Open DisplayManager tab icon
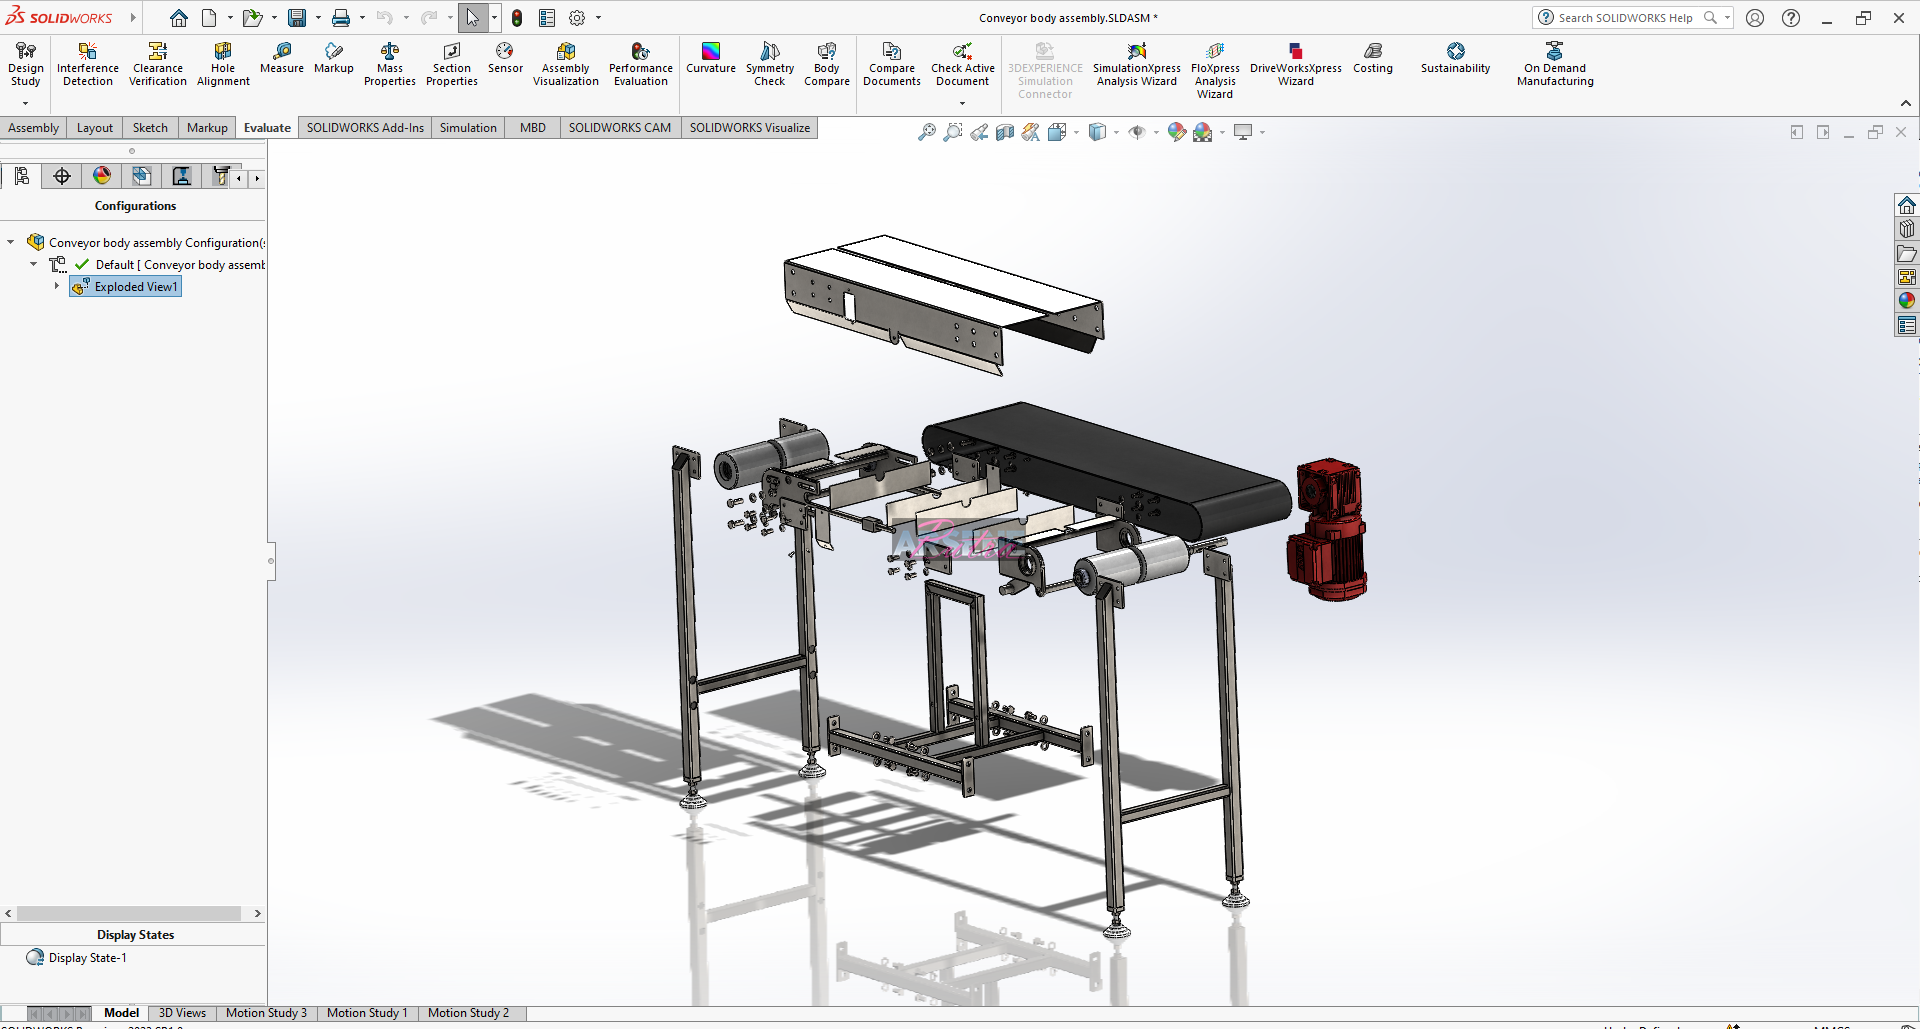 point(102,177)
